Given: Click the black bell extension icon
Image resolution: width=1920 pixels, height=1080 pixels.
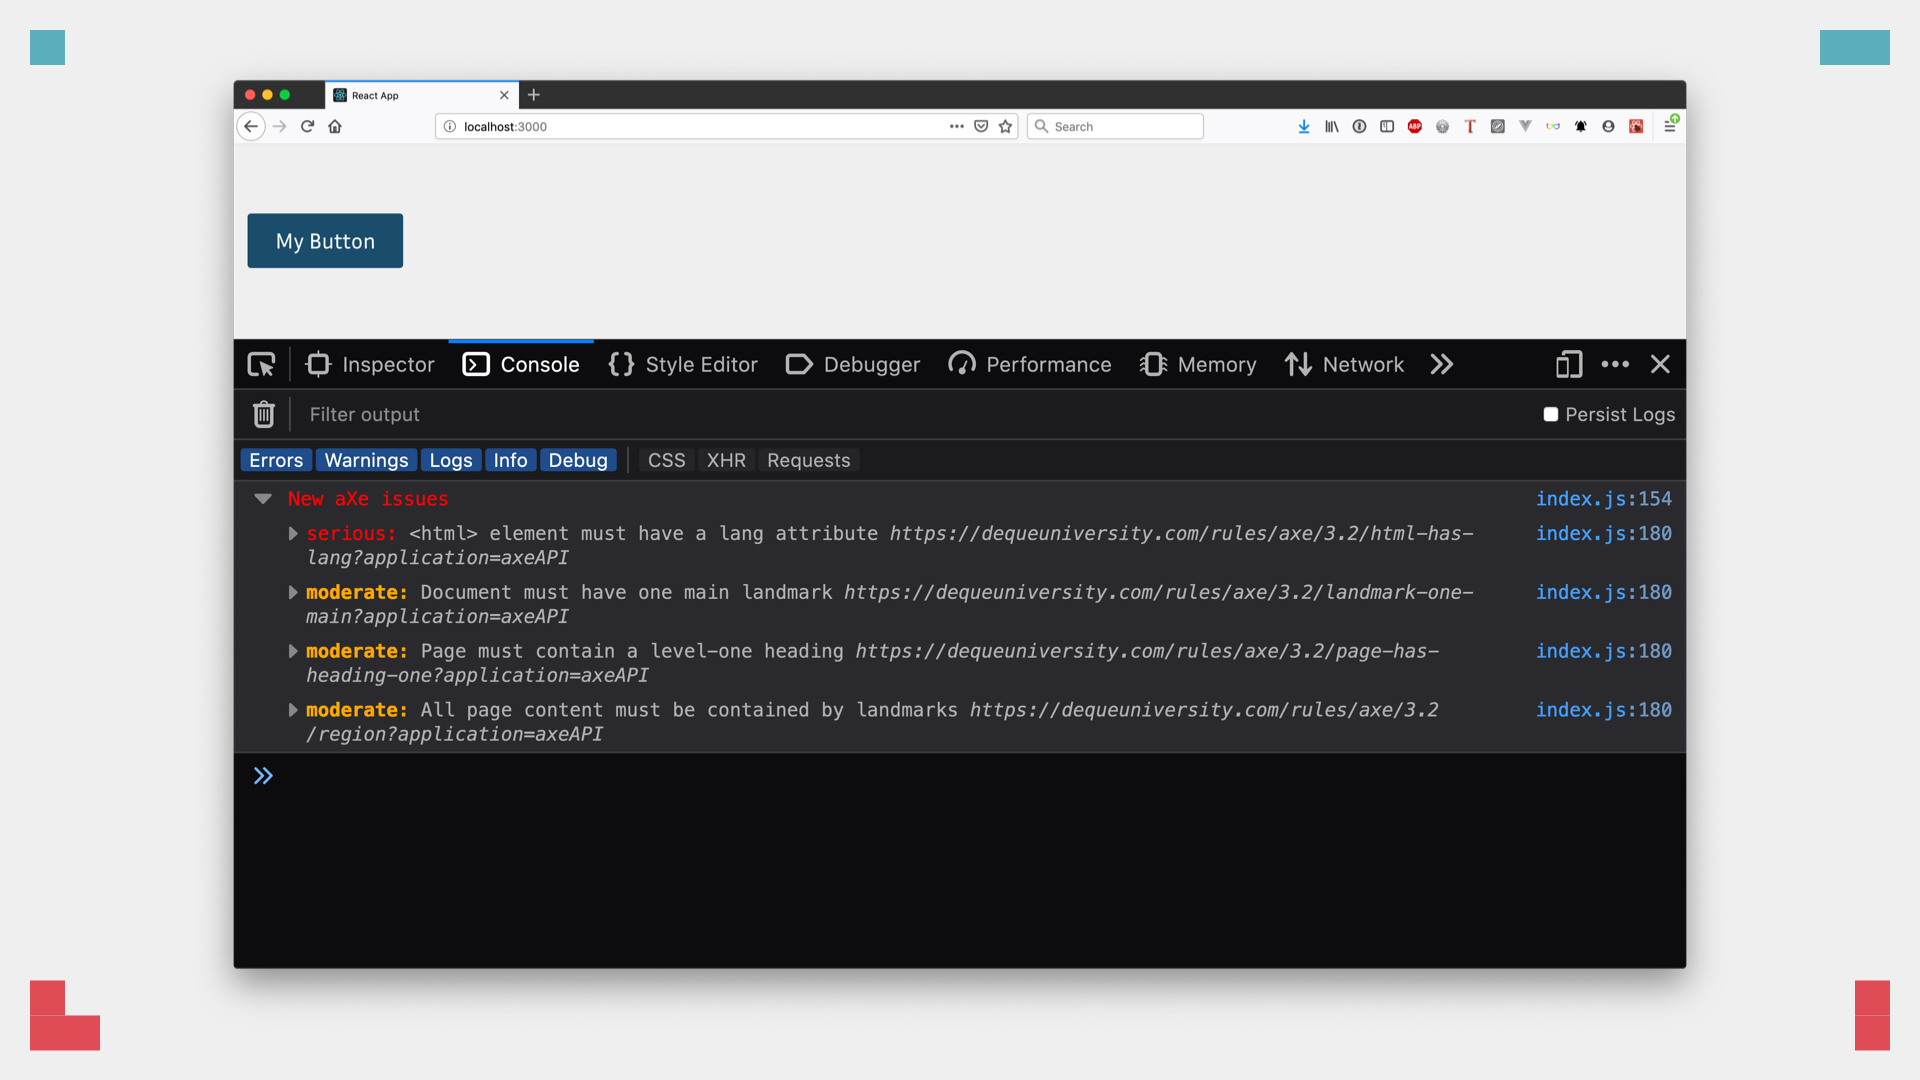Looking at the screenshot, I should tap(1581, 126).
